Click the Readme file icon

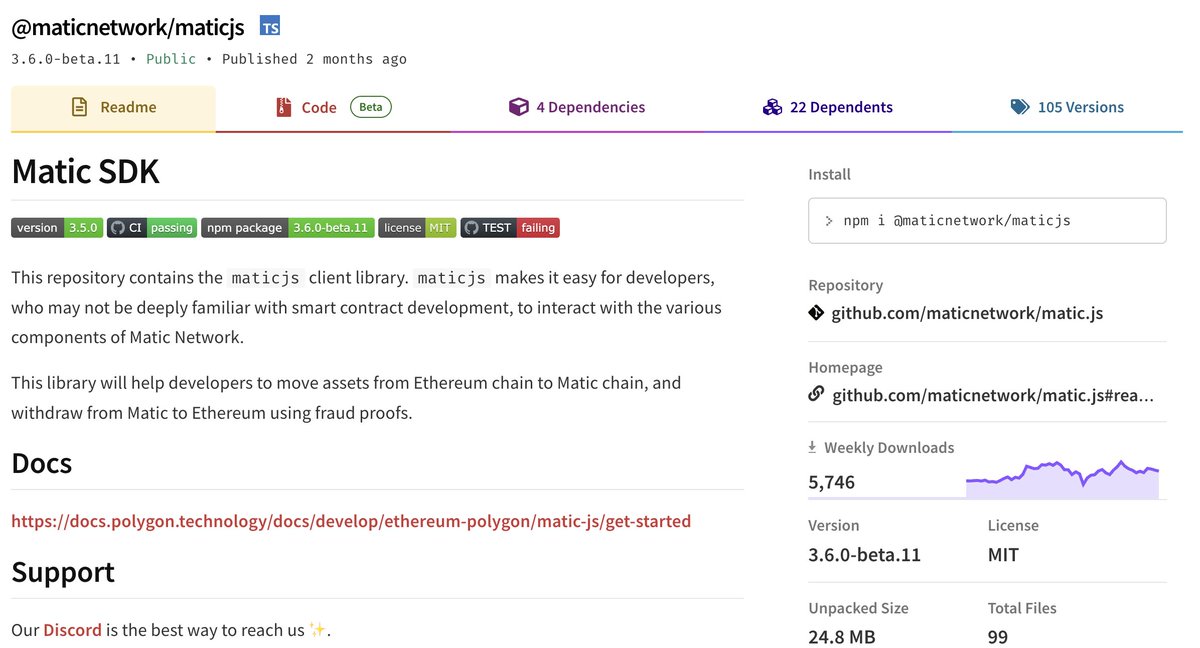coord(79,107)
